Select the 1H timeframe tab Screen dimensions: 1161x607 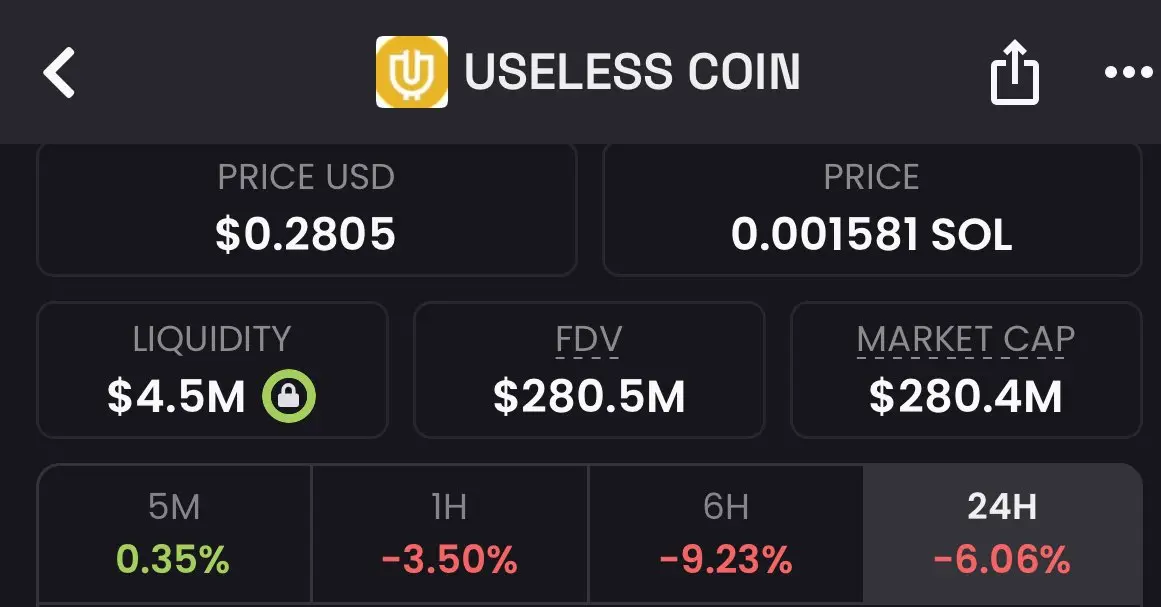449,533
